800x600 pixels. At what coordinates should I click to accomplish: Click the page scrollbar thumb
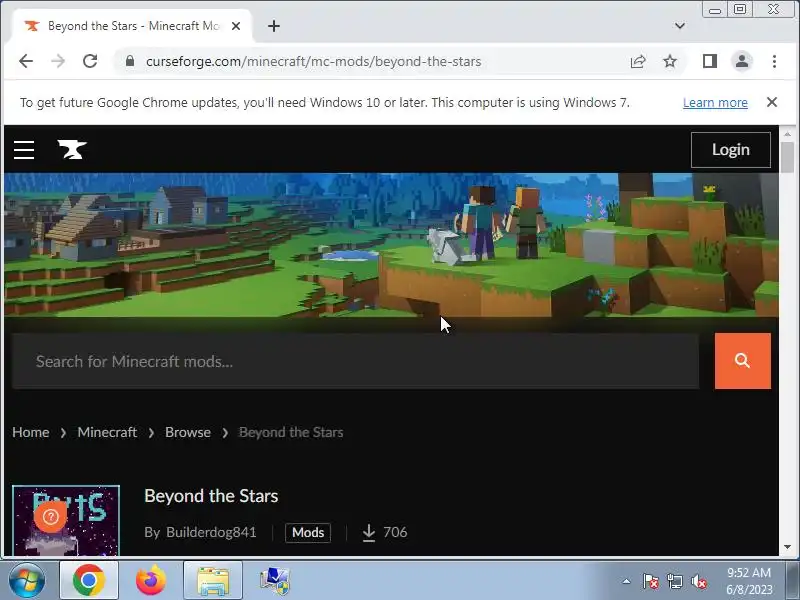coord(787,157)
